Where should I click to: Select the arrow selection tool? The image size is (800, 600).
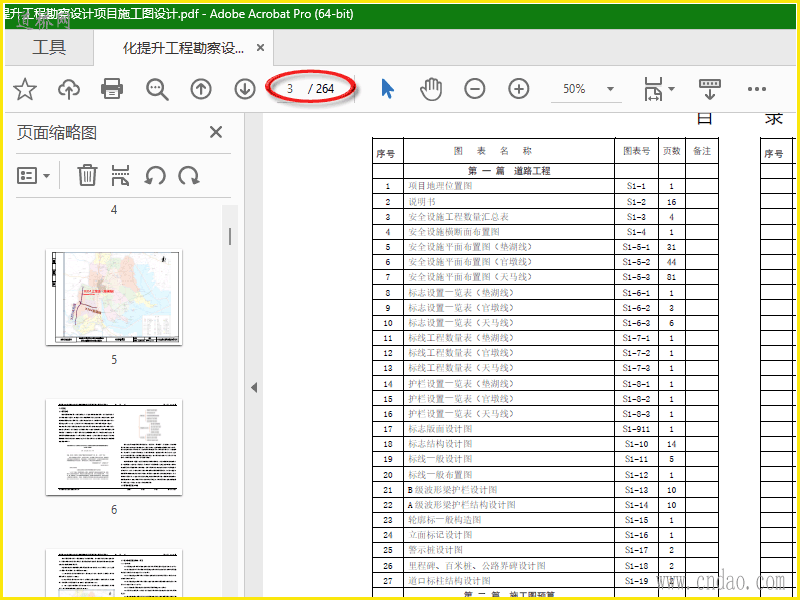pos(388,89)
